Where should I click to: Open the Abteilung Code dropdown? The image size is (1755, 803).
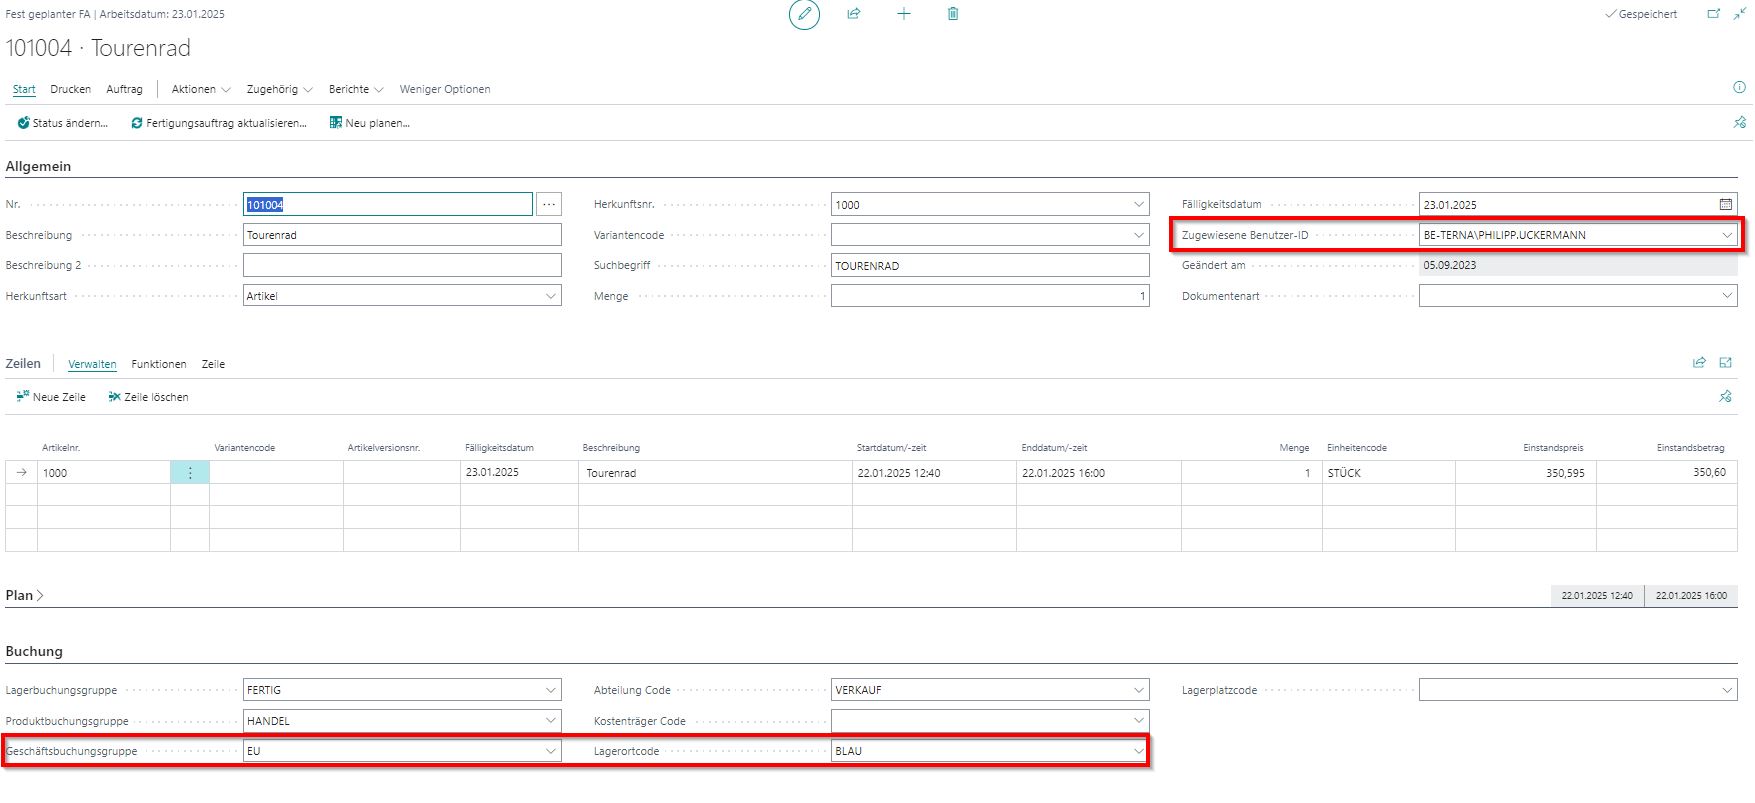point(1139,690)
